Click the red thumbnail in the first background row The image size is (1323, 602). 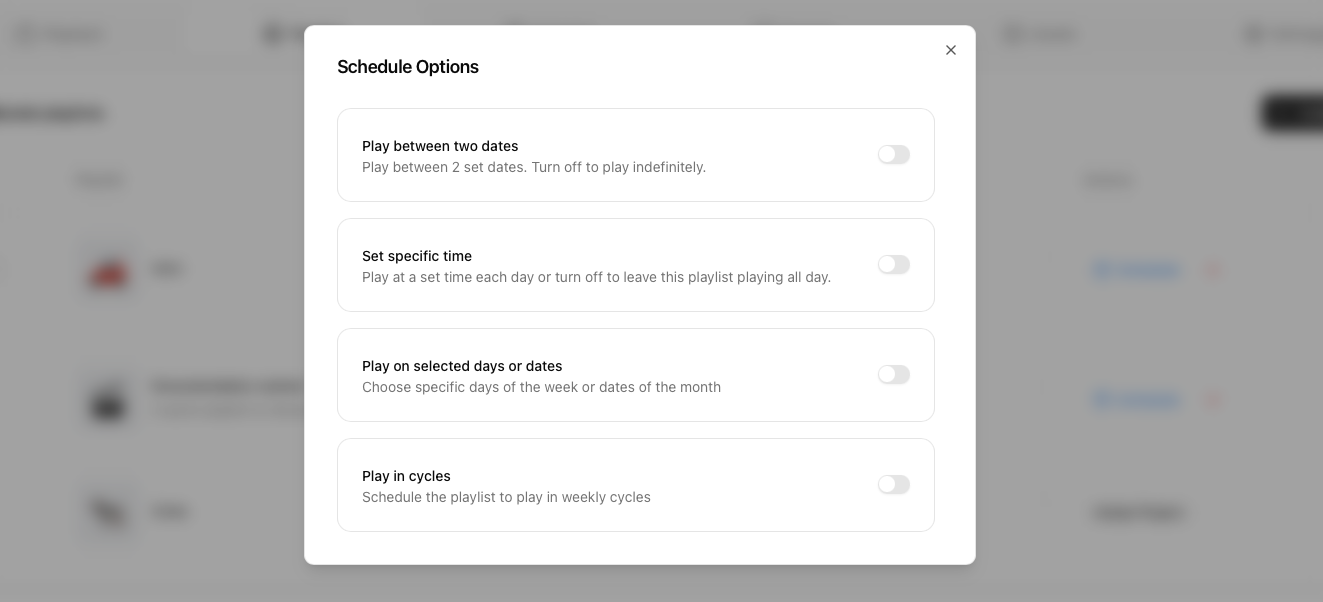108,271
